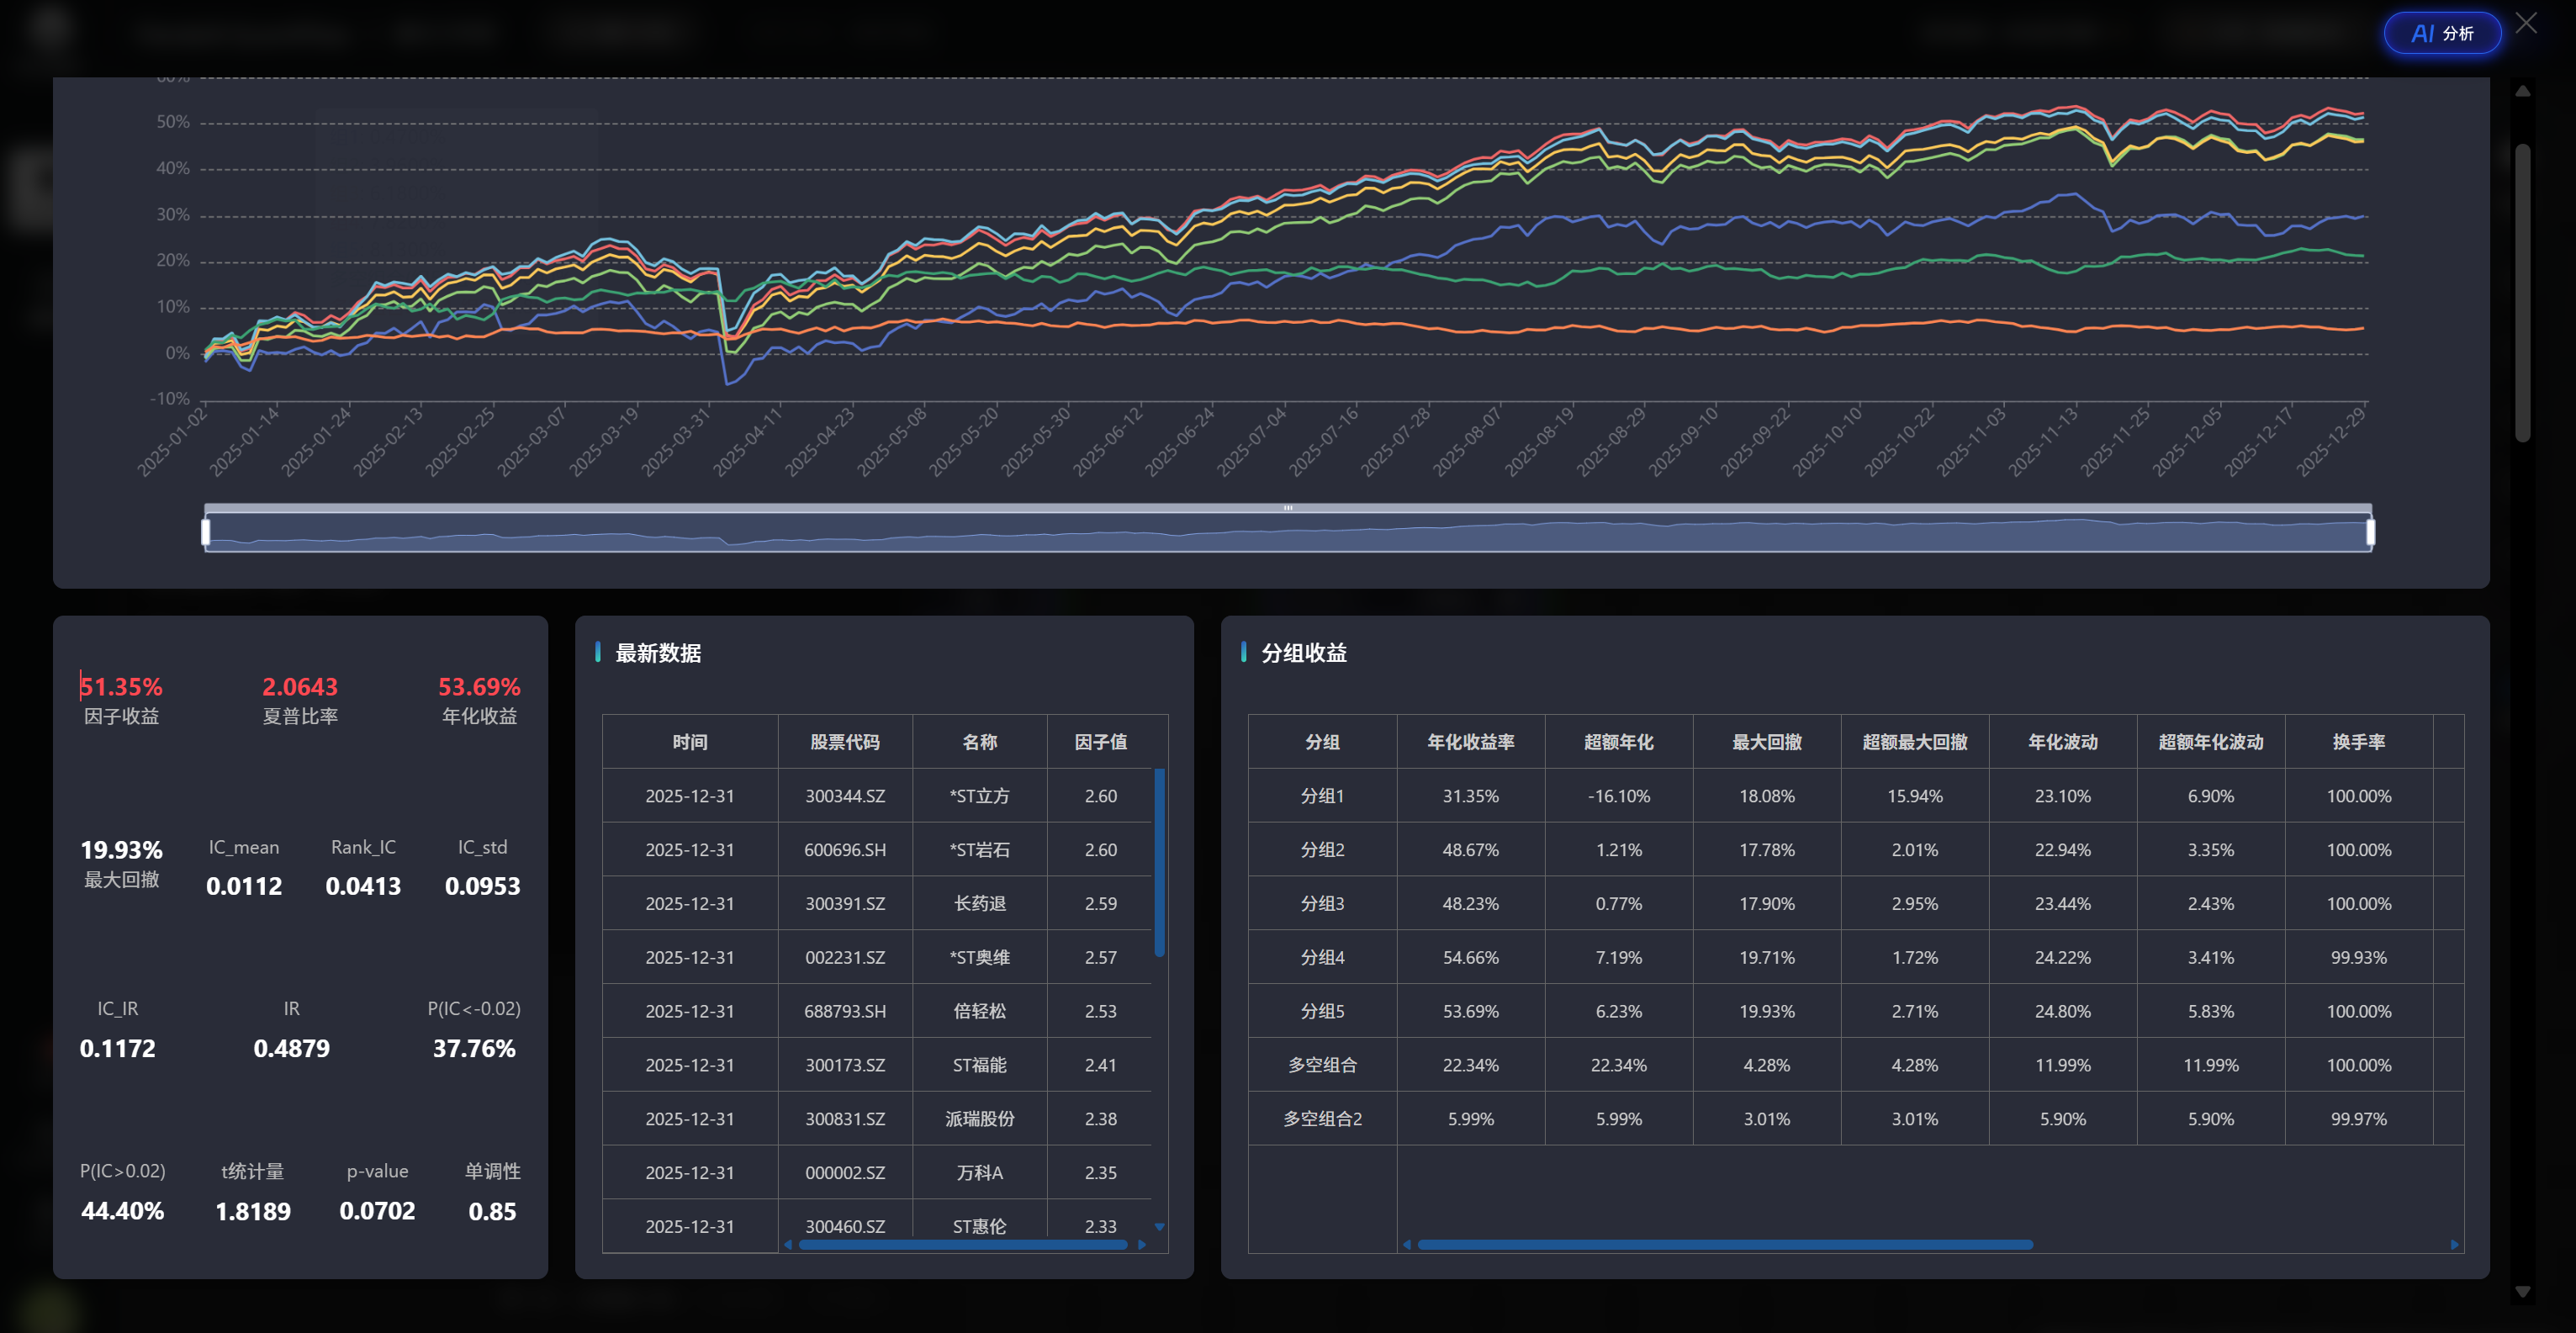
Task: Click the 年化收益率 column header
Action: point(1470,742)
